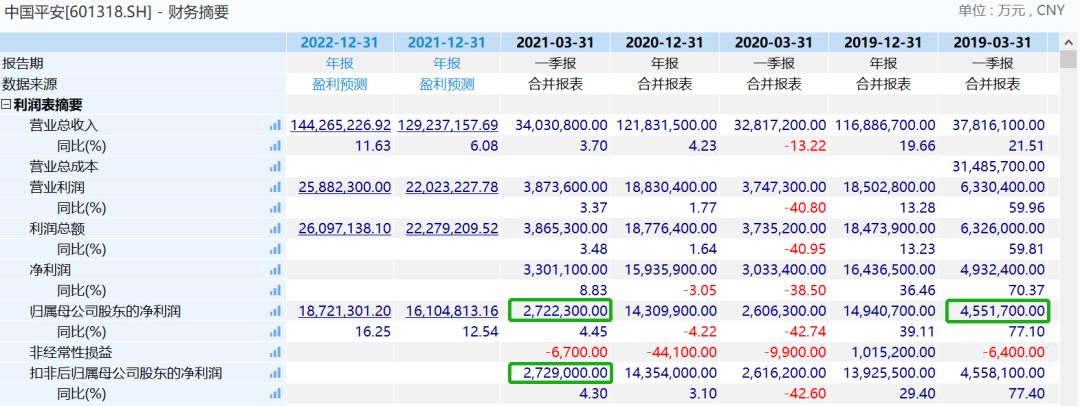Open chart icon for 同比 under 营业总收入

click(276, 146)
